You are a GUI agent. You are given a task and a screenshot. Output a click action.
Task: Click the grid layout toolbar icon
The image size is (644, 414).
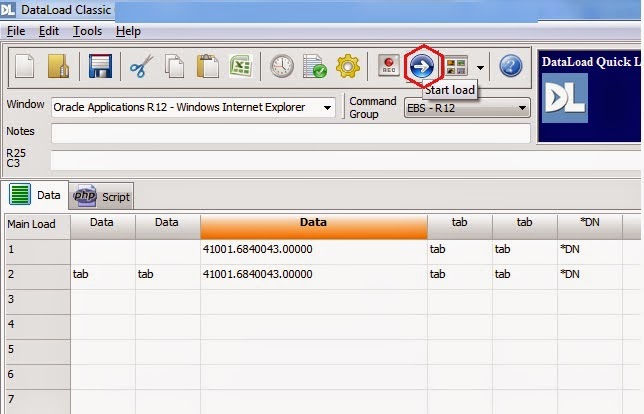point(456,66)
